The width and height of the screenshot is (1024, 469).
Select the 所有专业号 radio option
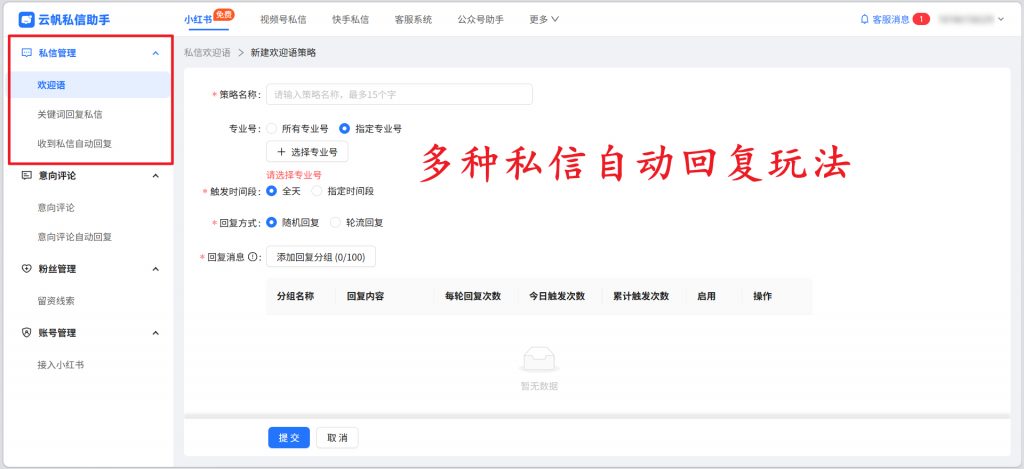pyautogui.click(x=272, y=129)
